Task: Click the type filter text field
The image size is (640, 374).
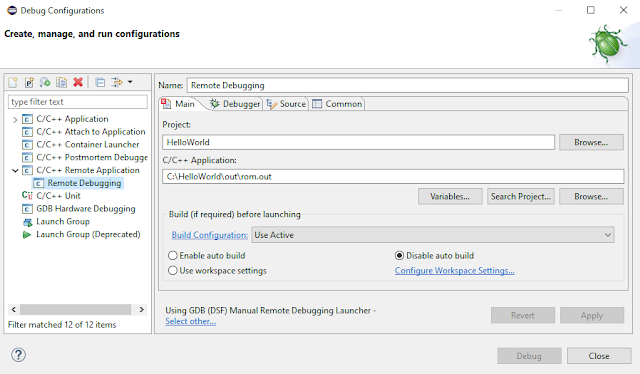Action: [x=78, y=102]
